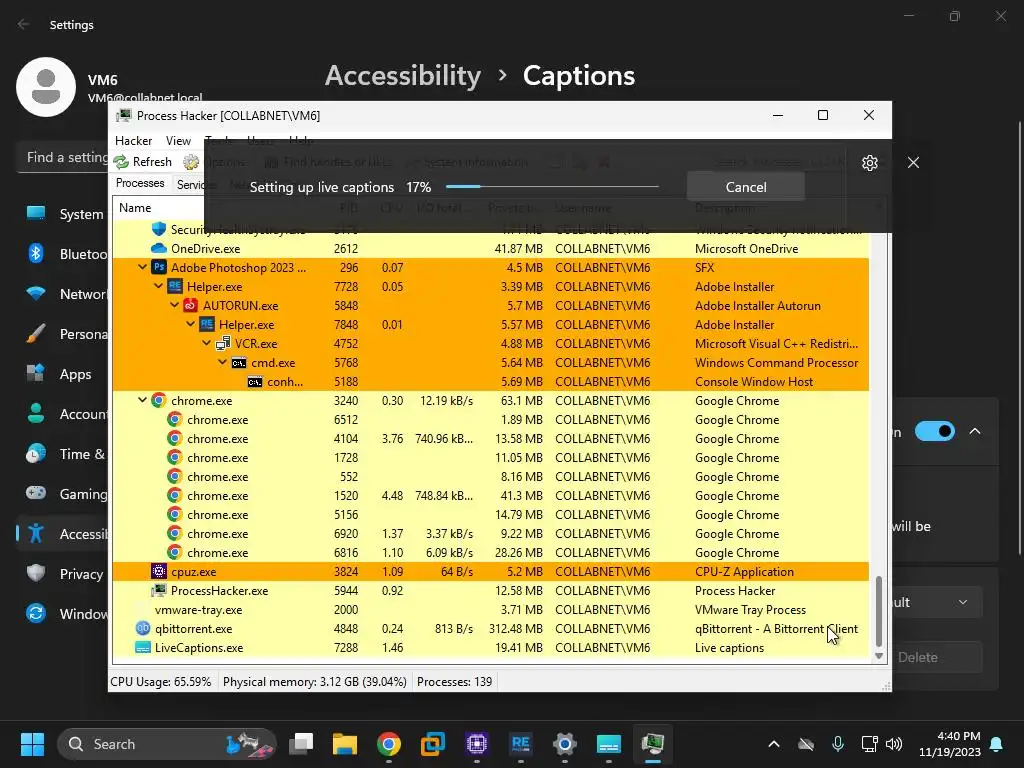Image resolution: width=1024 pixels, height=768 pixels.
Task: Close the live captions bar
Action: pos(913,163)
